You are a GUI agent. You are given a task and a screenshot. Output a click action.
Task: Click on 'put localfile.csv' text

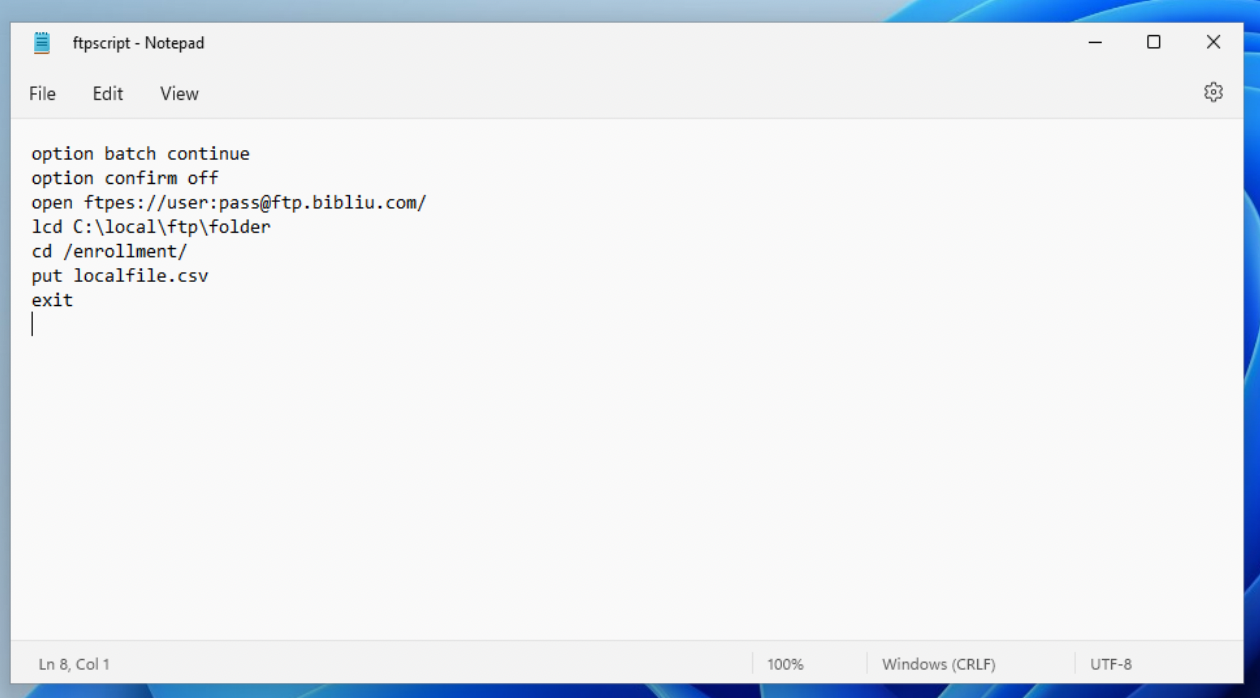(x=120, y=276)
